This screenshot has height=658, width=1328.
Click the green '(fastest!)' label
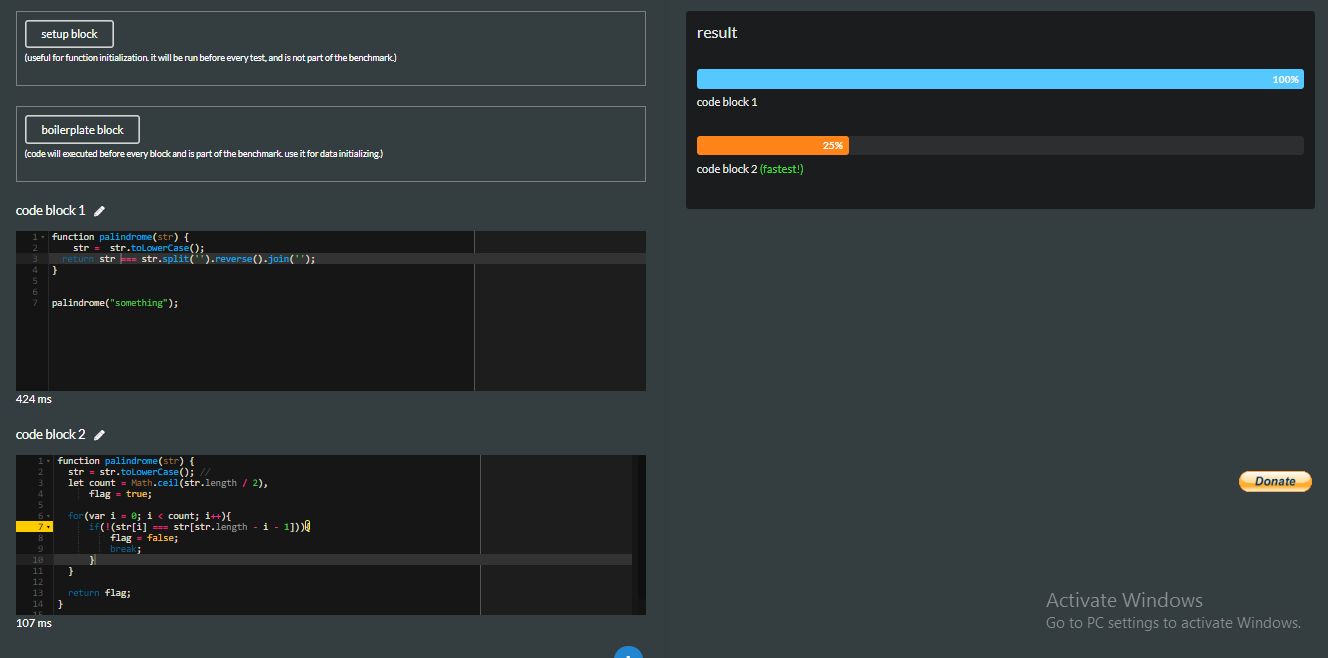[x=782, y=169]
